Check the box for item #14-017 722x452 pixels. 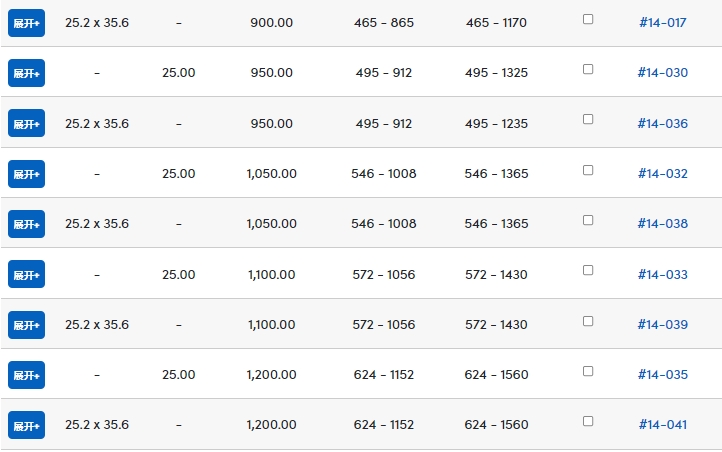(x=588, y=19)
